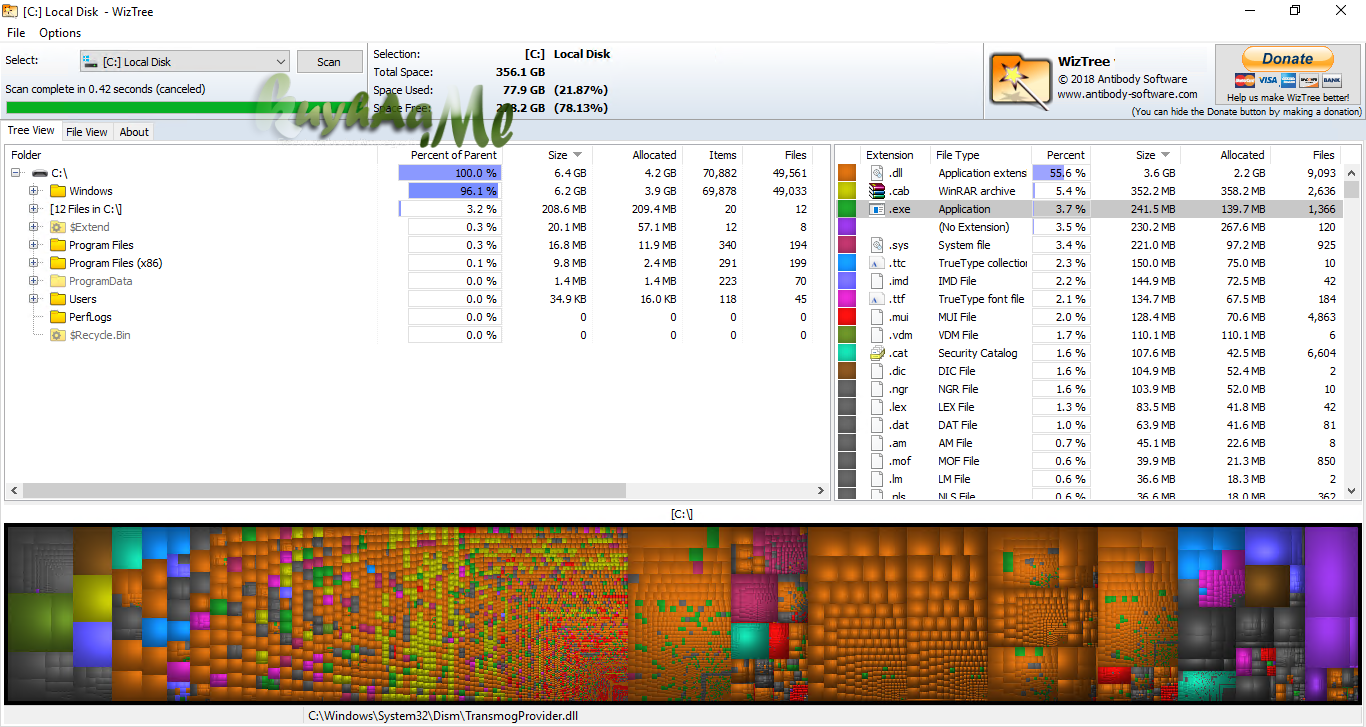The height and width of the screenshot is (727, 1366).
Task: Click the tree view horizontal scrollbar
Action: point(324,491)
